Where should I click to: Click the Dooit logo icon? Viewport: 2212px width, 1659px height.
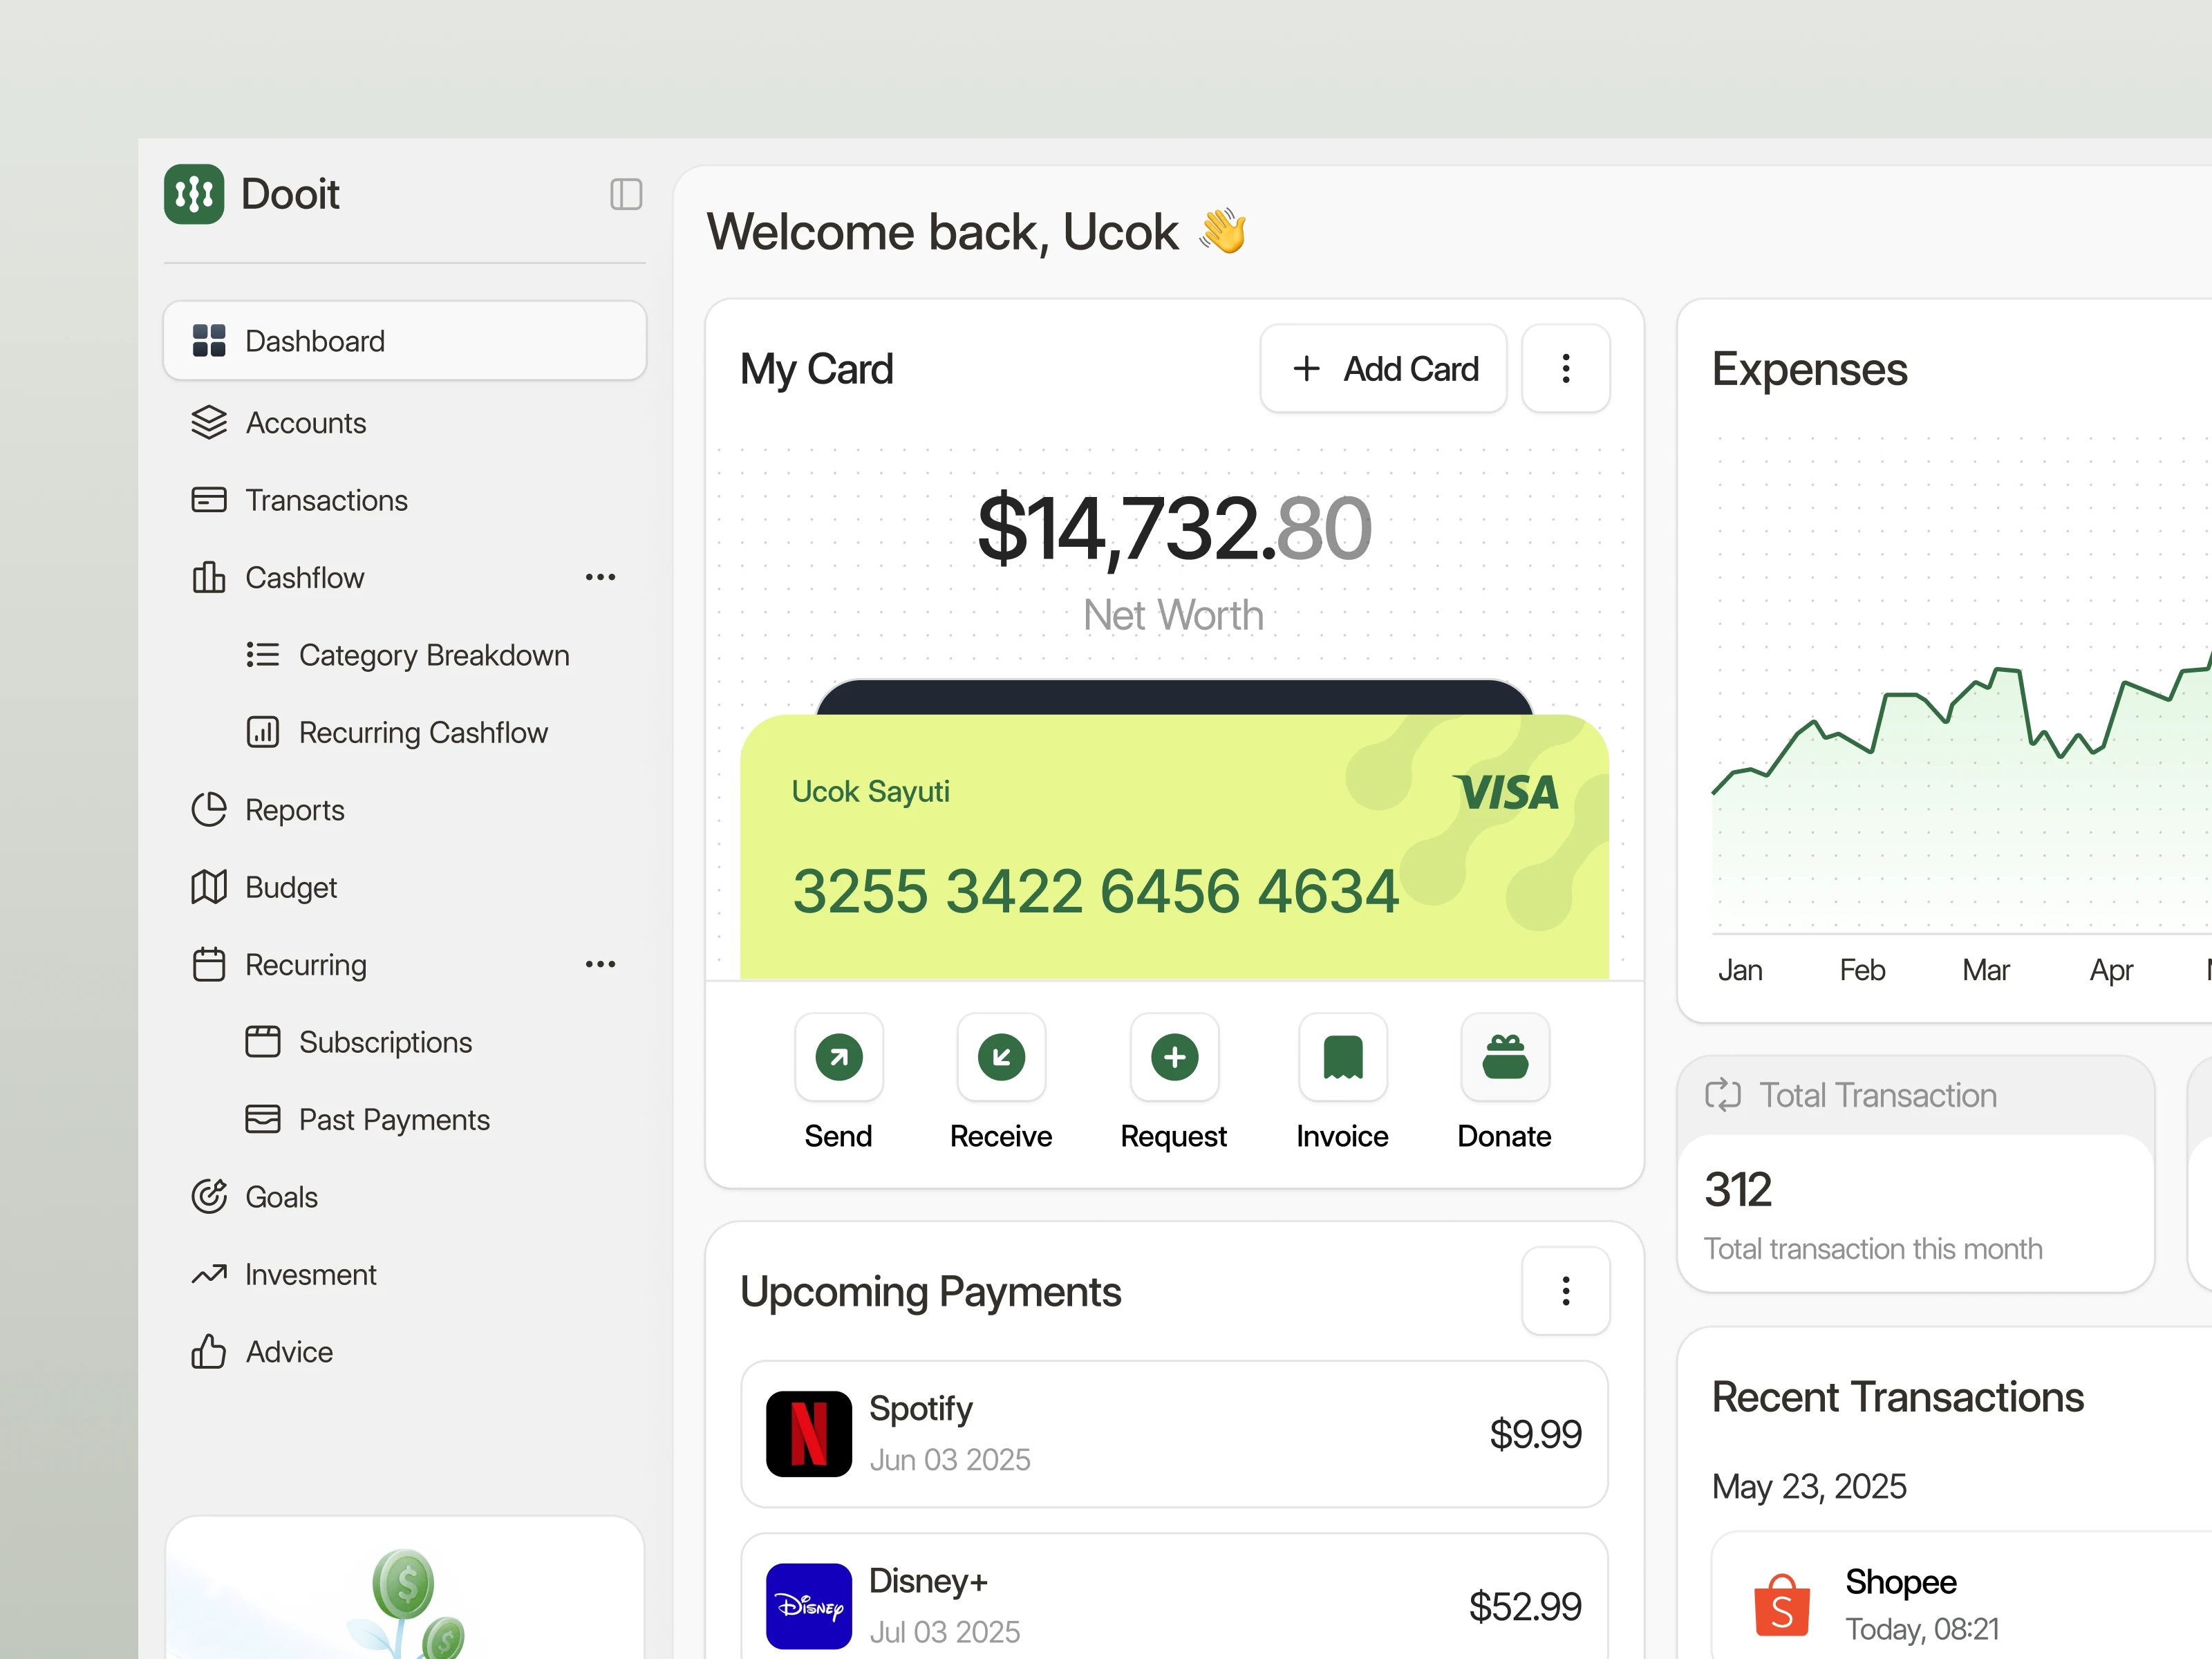pos(194,194)
